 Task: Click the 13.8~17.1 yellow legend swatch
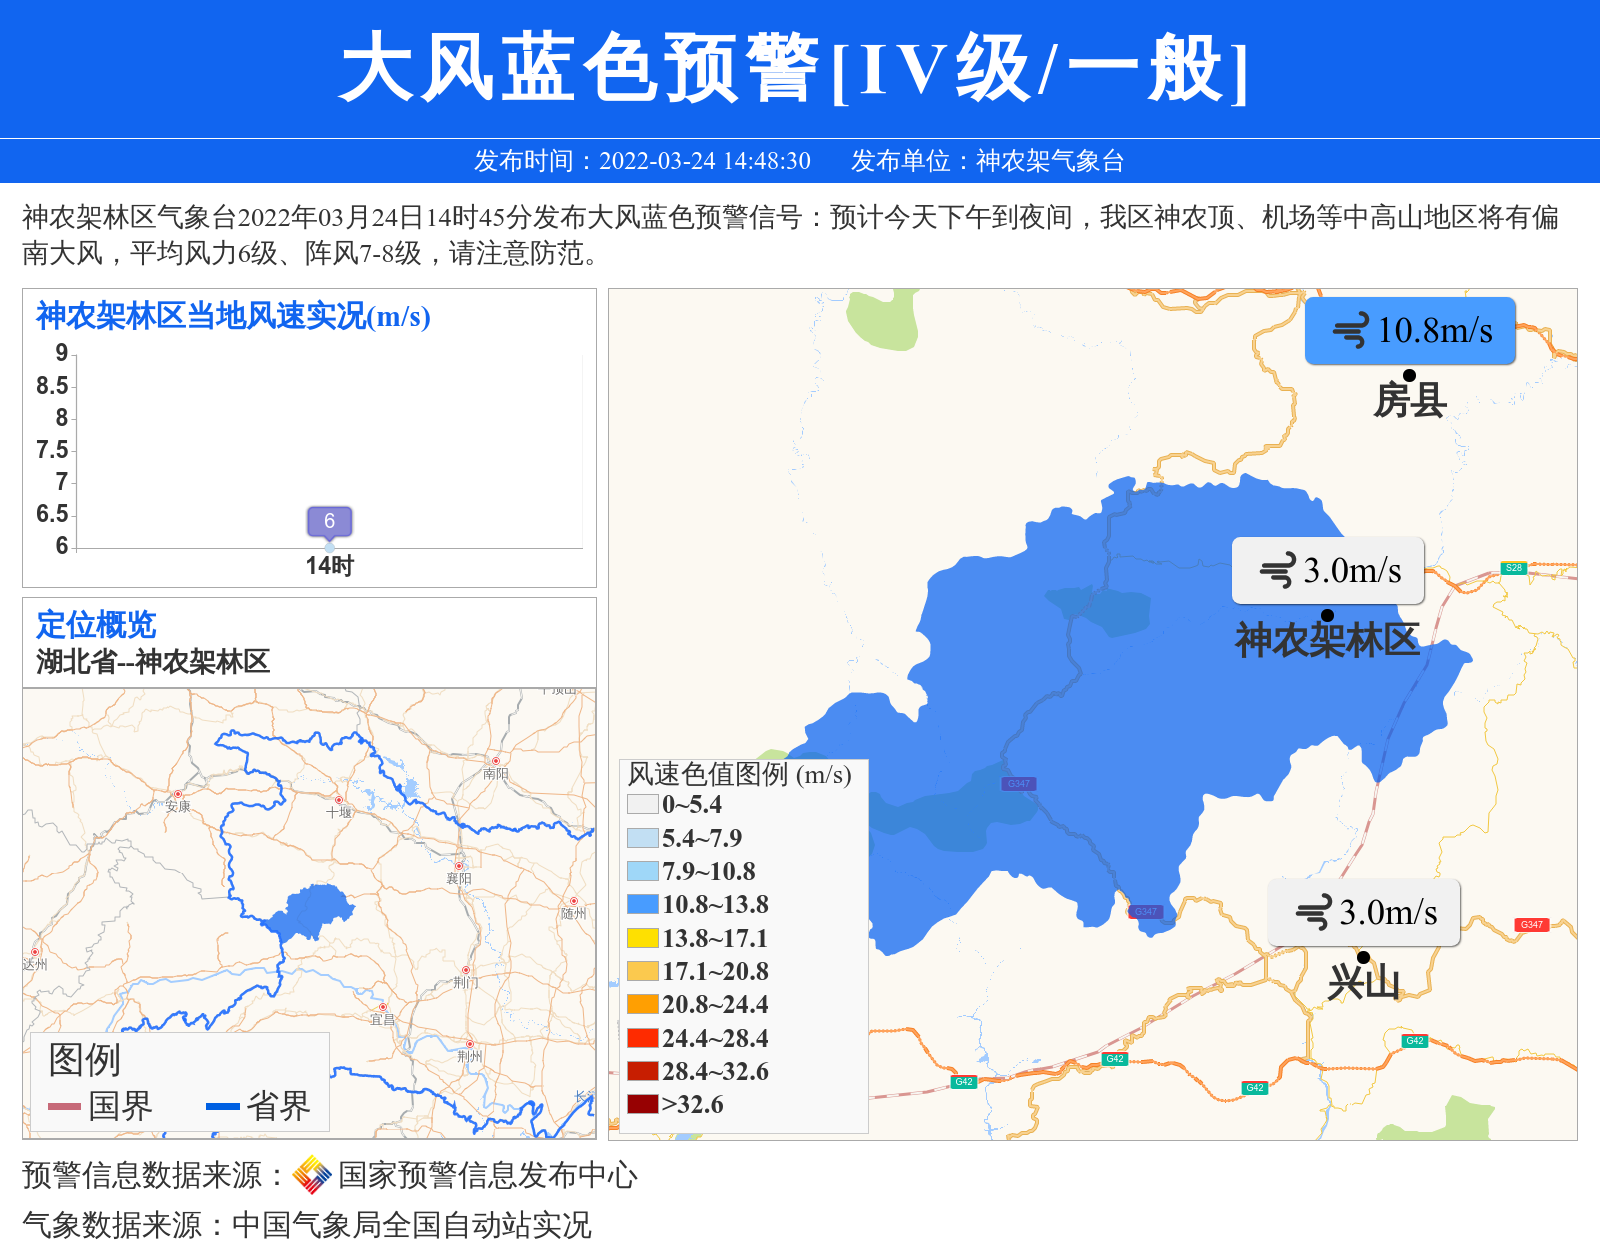pos(642,938)
